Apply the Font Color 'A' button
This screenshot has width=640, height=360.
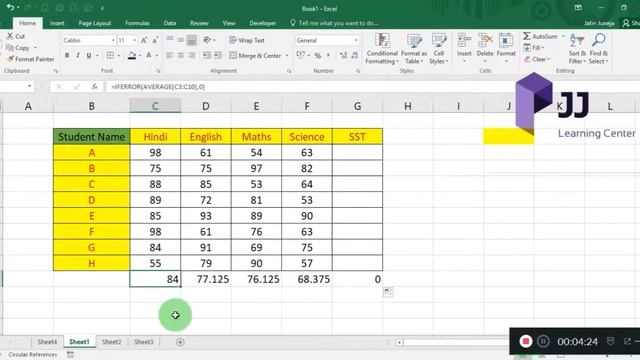point(149,55)
